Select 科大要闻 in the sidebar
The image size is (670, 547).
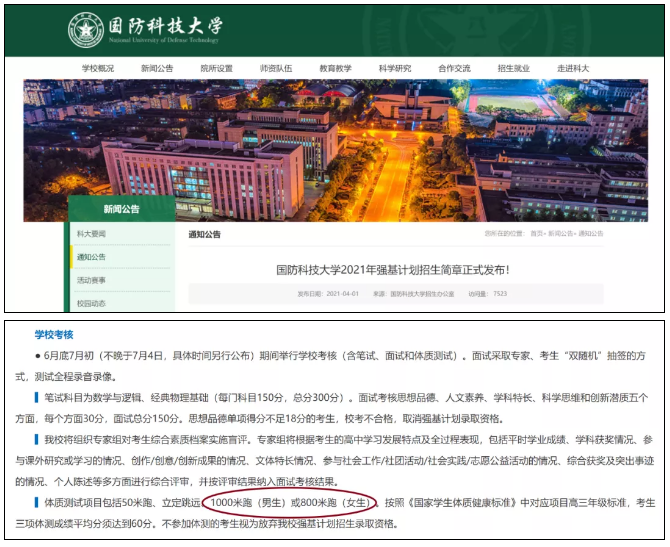coord(91,233)
